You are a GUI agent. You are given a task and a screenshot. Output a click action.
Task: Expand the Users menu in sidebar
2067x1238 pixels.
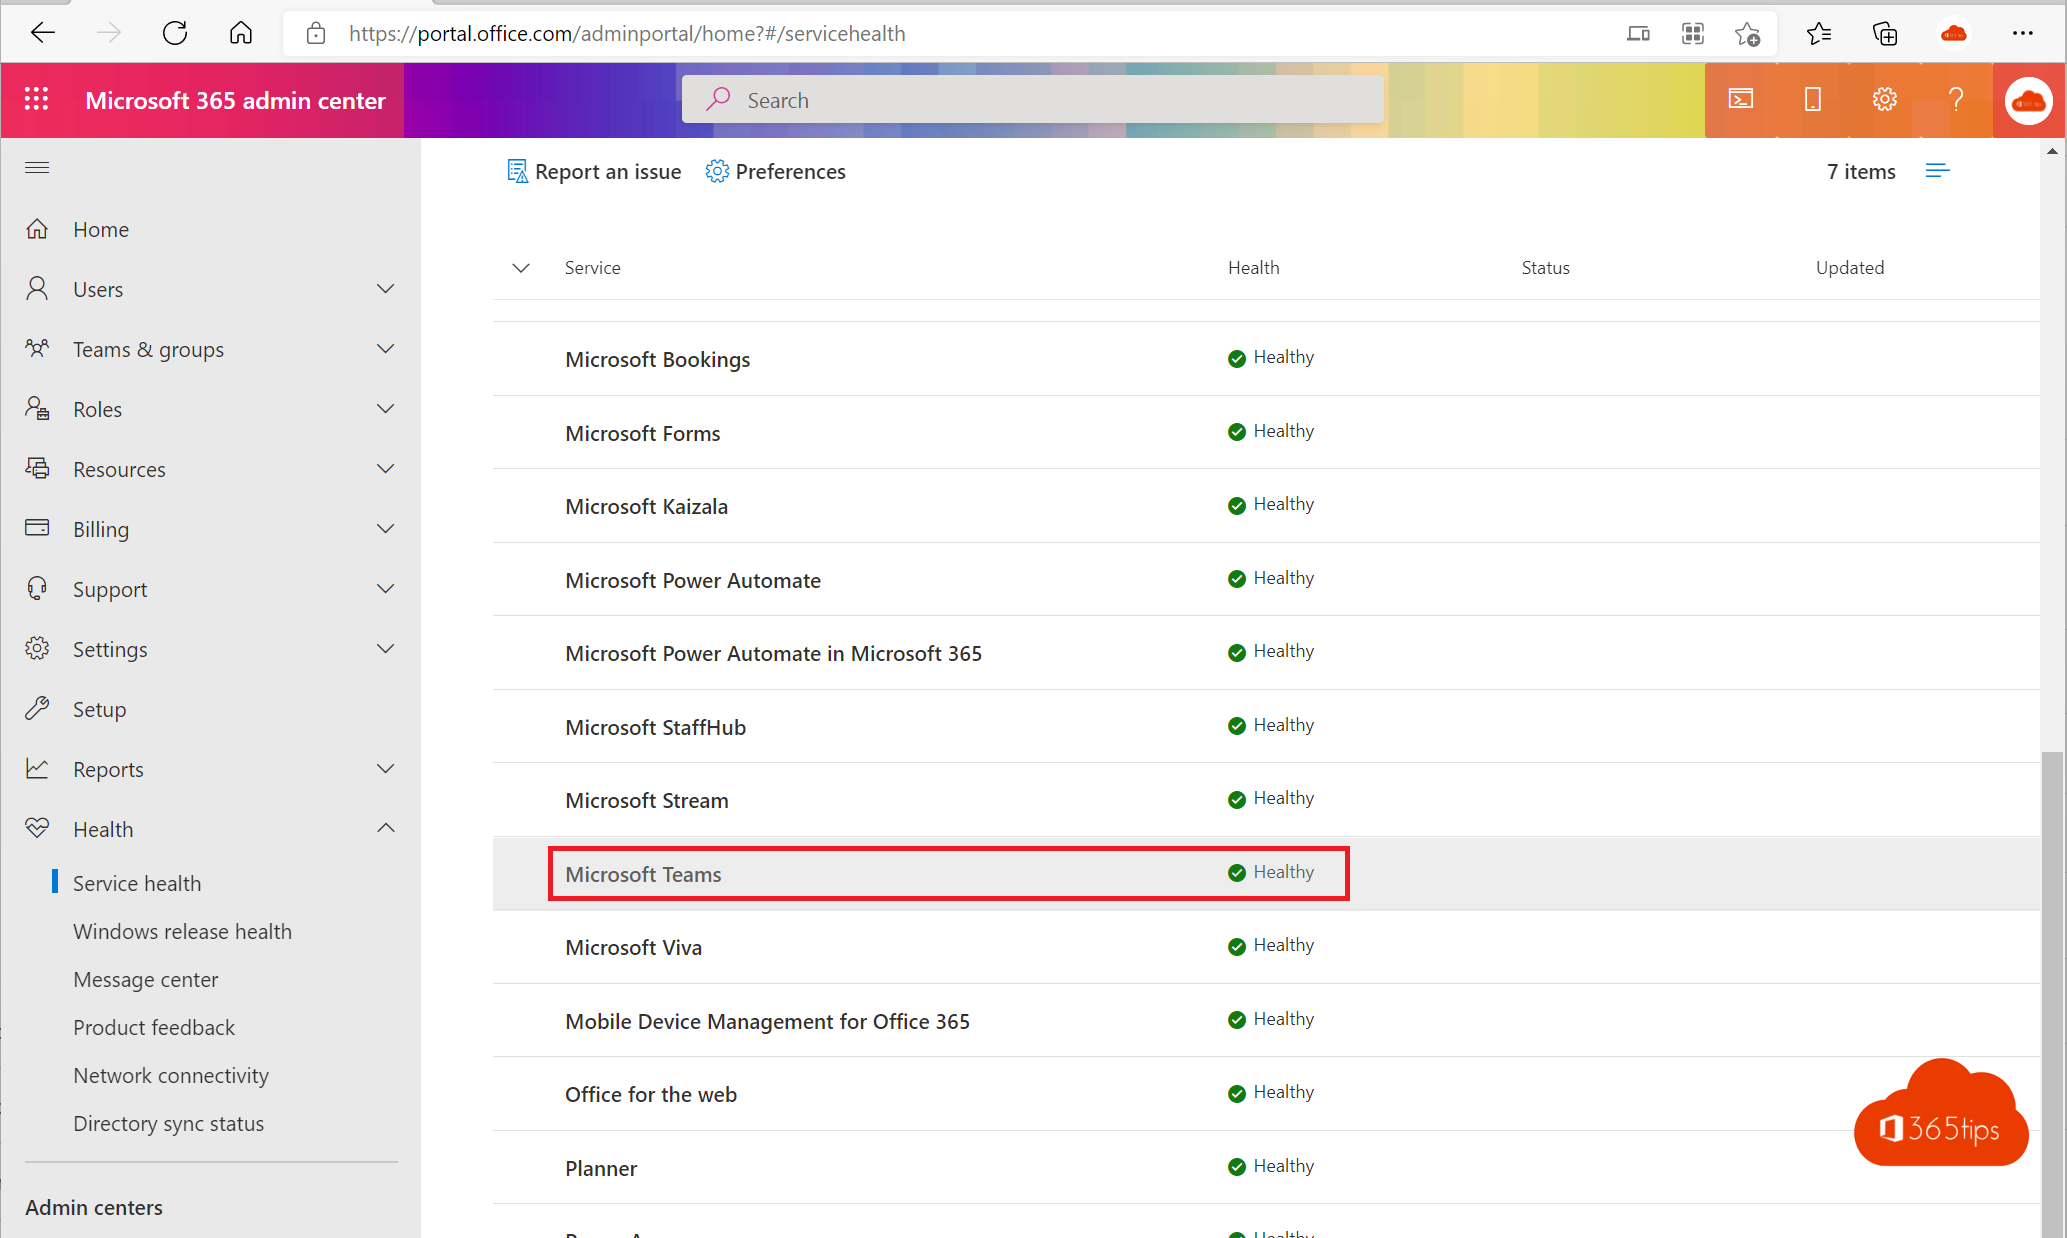pos(386,287)
